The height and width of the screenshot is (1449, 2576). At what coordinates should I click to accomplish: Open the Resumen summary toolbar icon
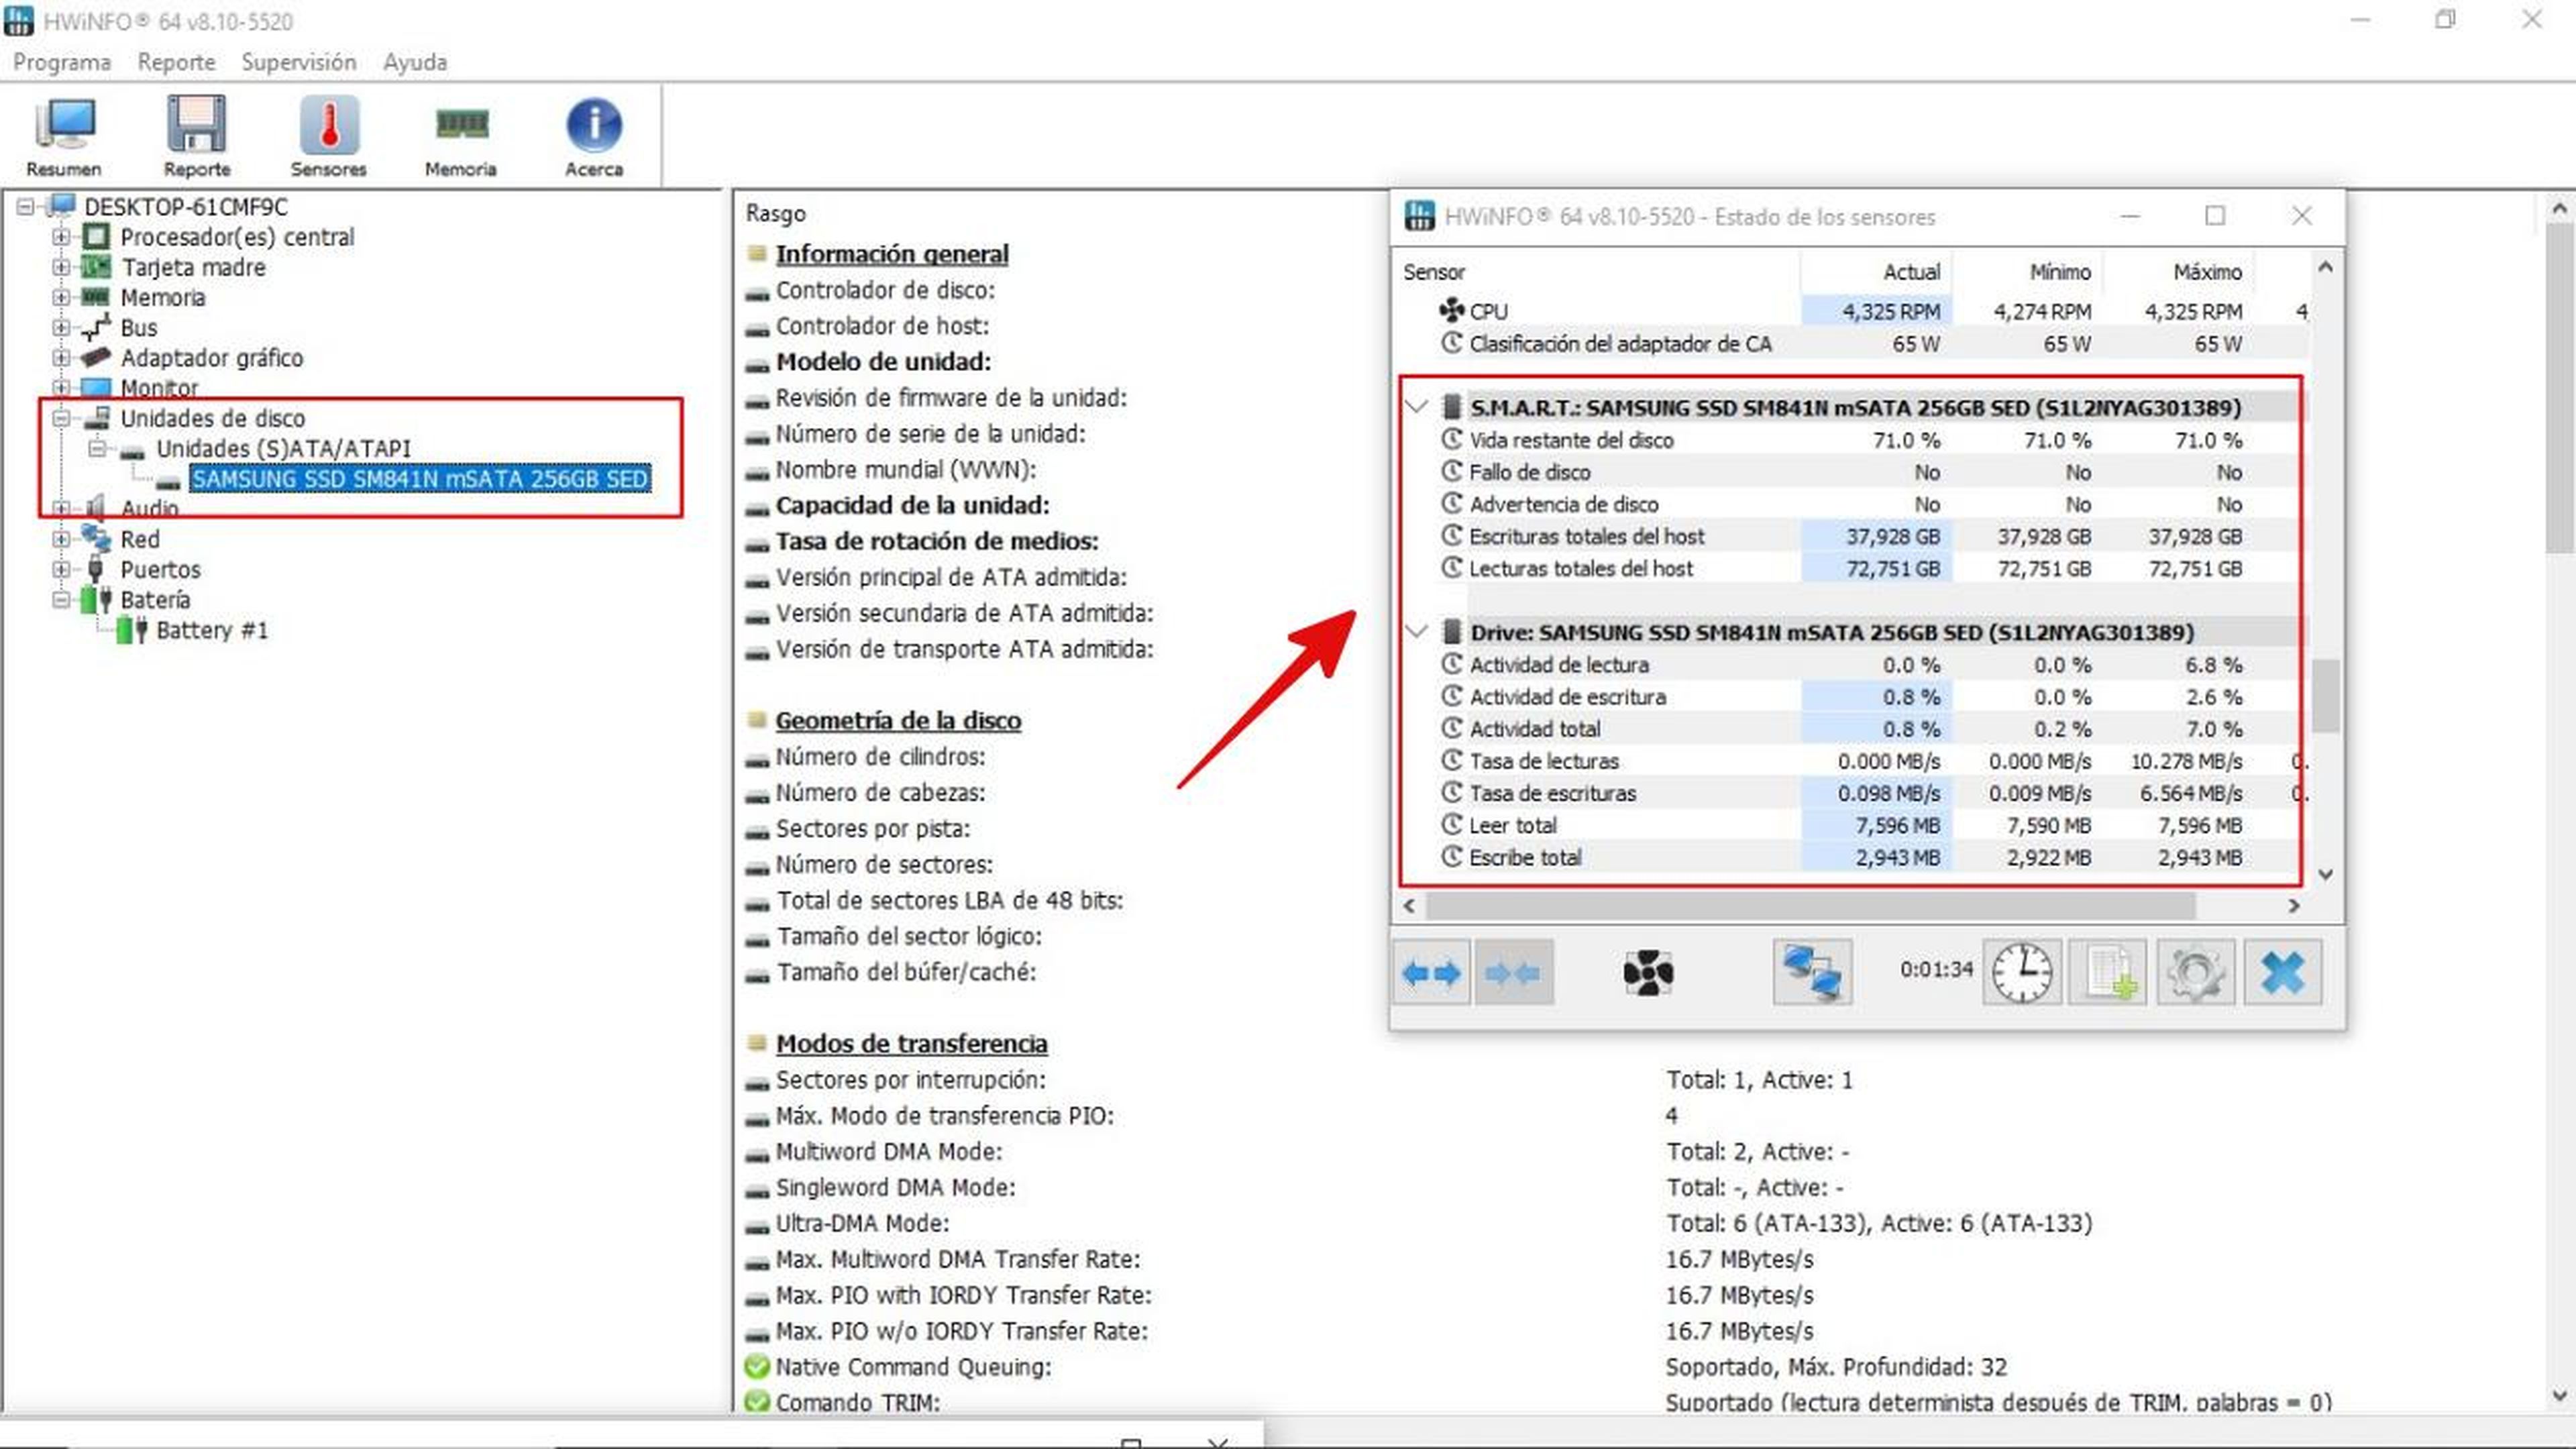coord(64,136)
